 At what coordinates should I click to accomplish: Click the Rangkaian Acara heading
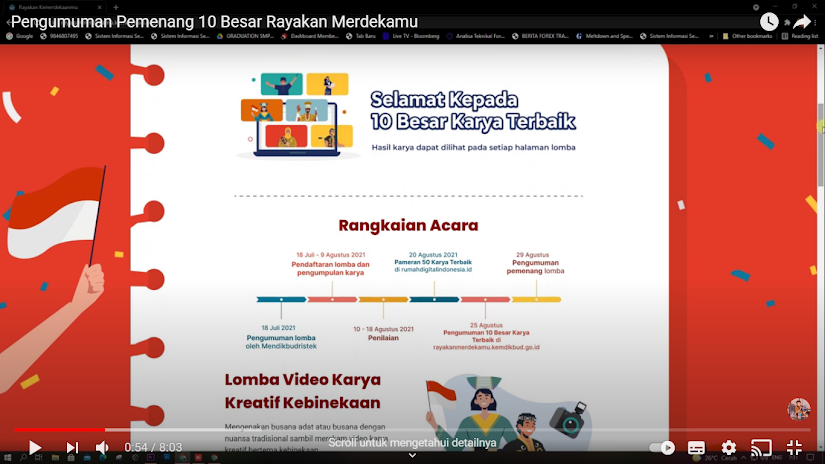[408, 225]
